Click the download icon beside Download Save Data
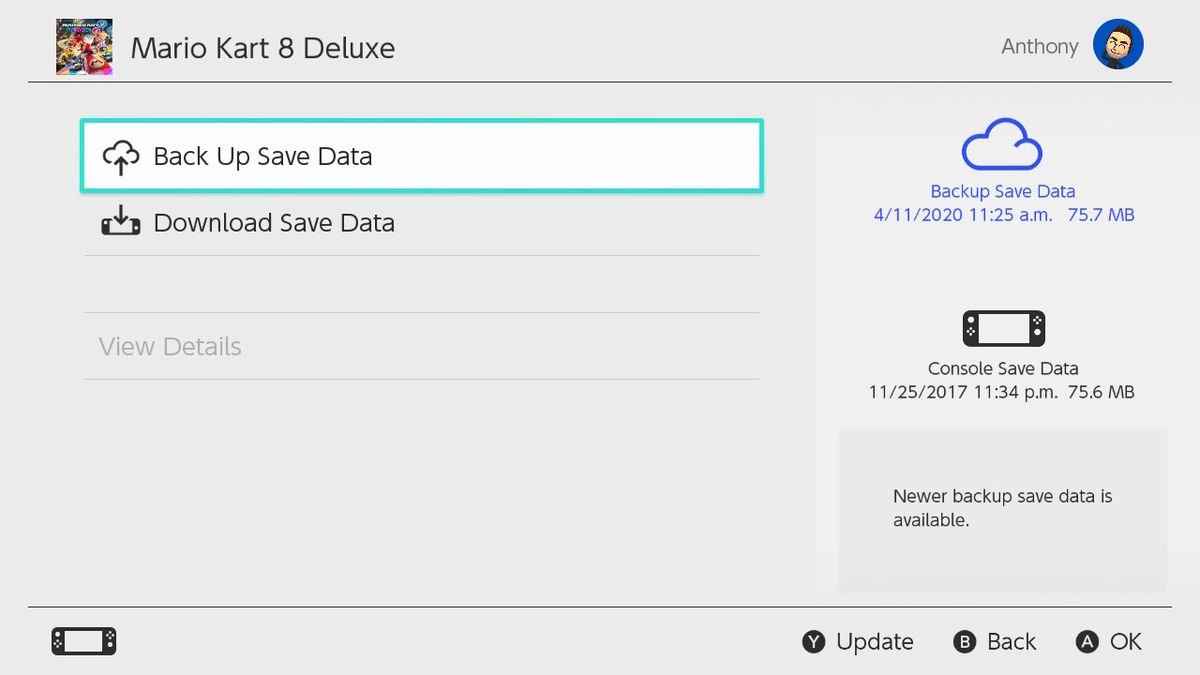The width and height of the screenshot is (1200, 675). pyautogui.click(x=120, y=222)
